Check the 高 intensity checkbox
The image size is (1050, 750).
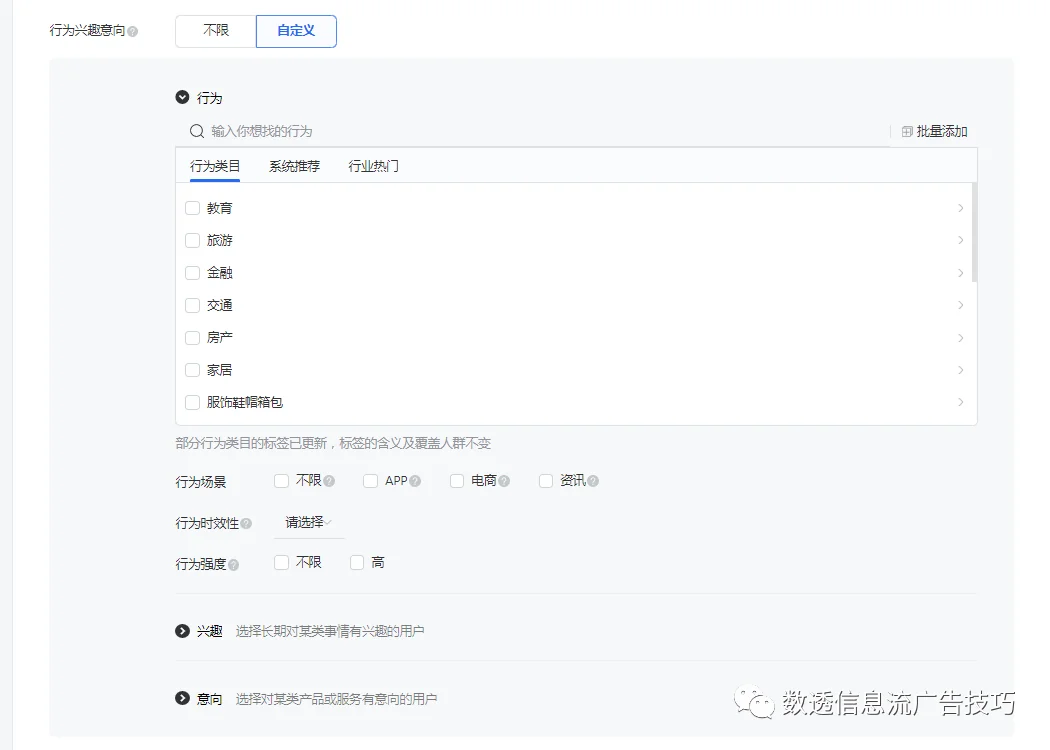(357, 562)
